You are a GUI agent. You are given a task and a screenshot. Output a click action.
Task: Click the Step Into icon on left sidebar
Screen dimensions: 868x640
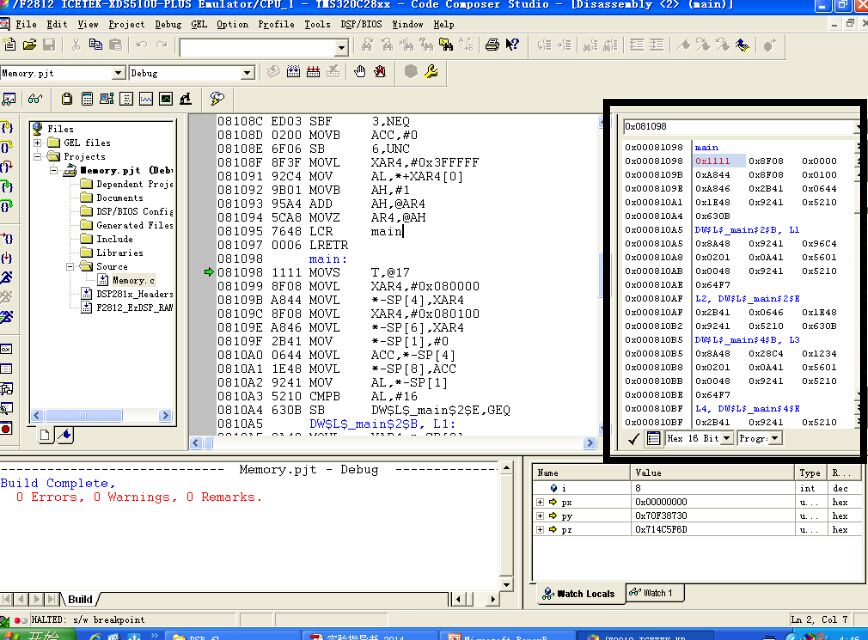tap(6, 128)
